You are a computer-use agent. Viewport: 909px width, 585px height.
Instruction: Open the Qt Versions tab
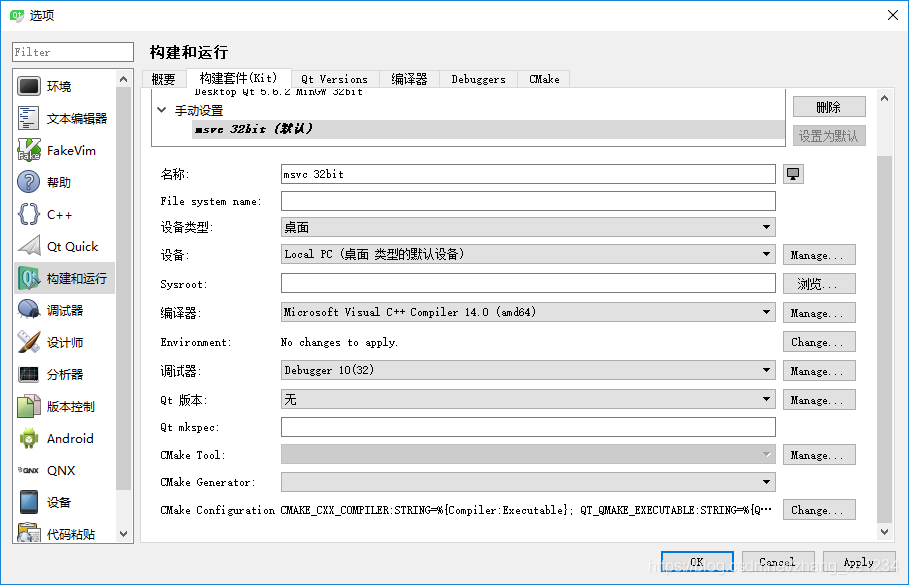point(334,79)
